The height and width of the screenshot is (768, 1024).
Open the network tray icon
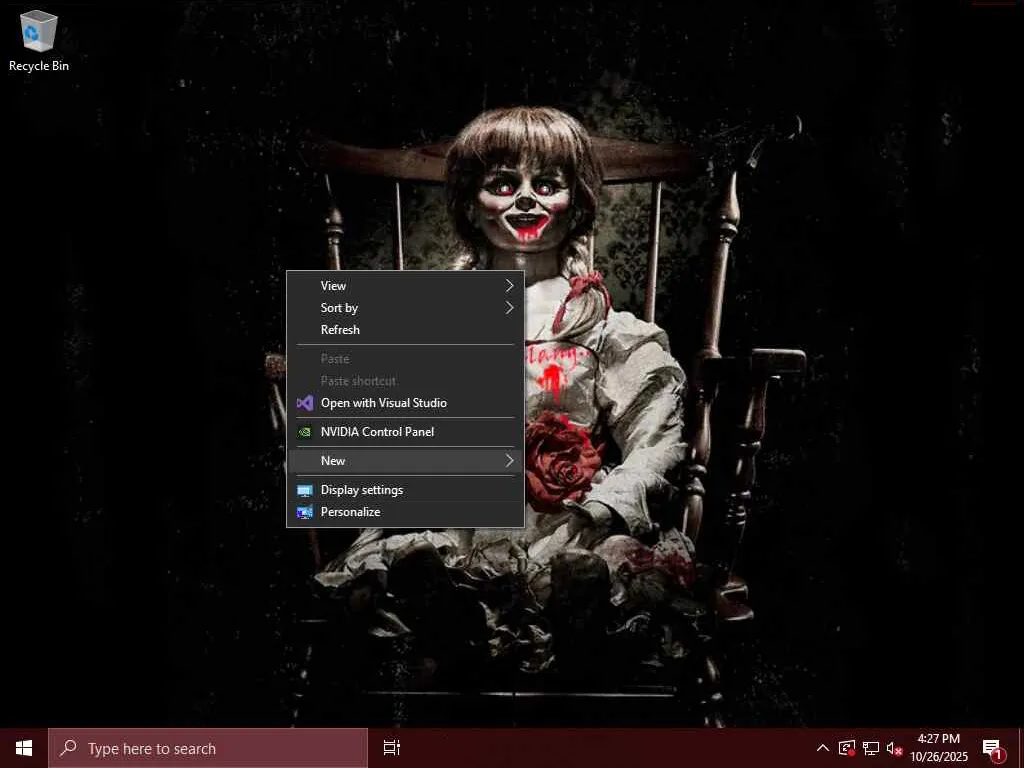click(x=871, y=748)
